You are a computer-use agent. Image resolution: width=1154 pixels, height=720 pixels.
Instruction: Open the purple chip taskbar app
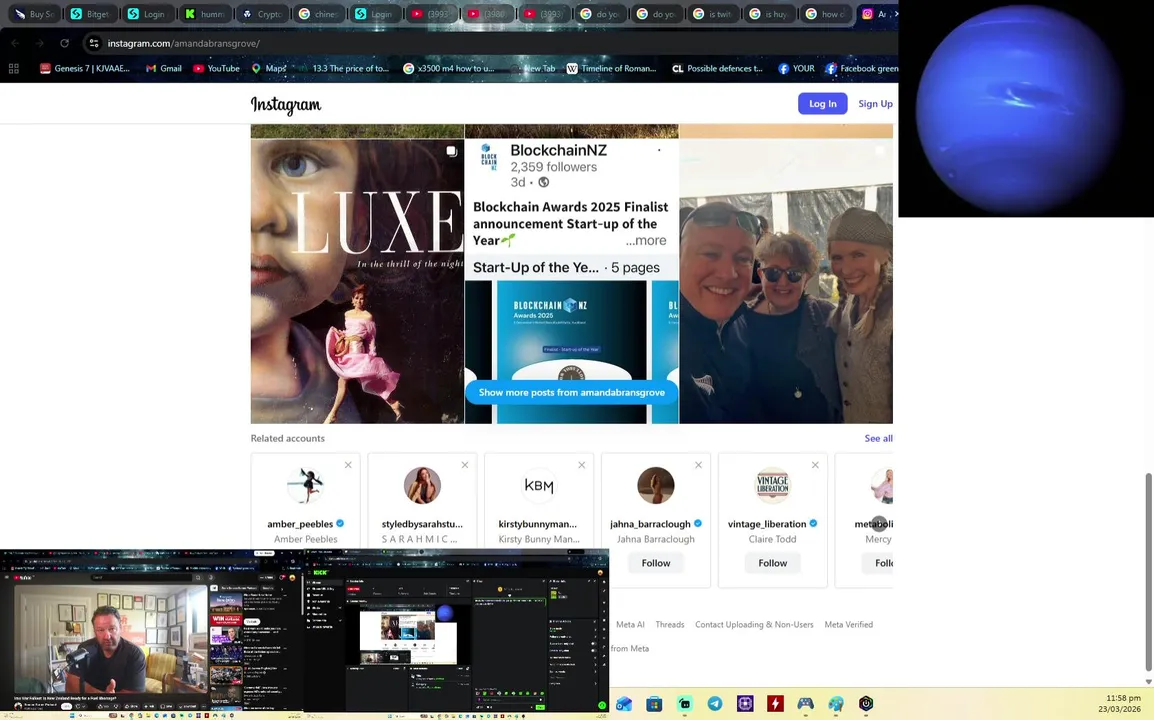pos(745,704)
